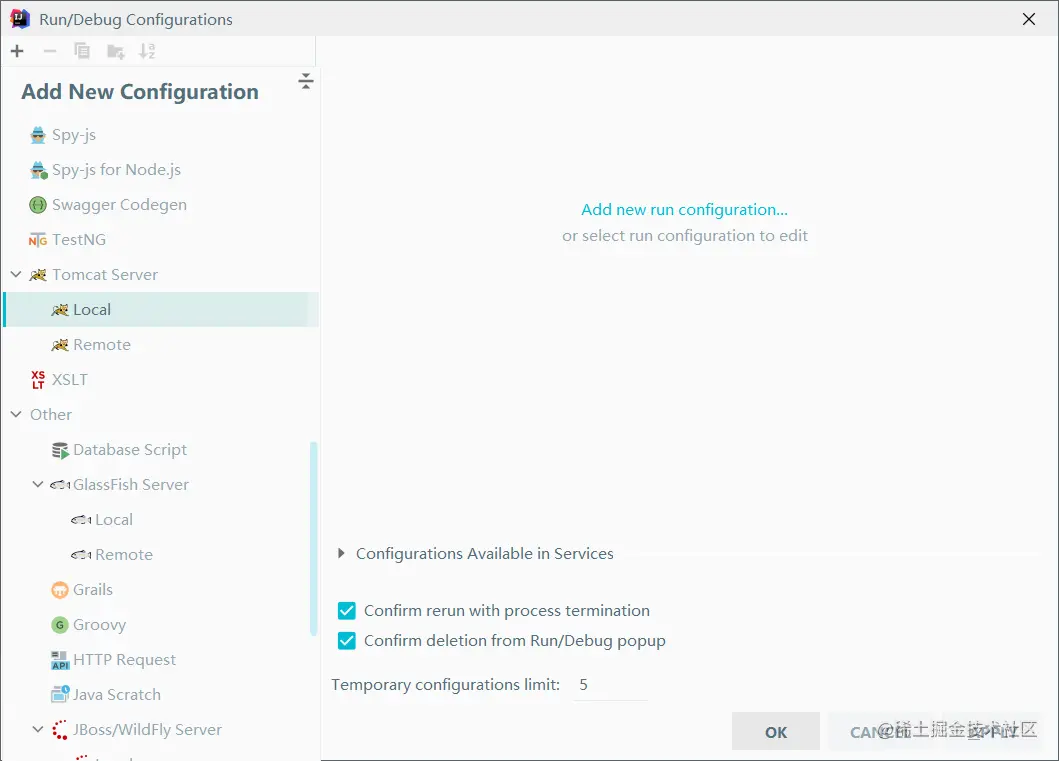Image resolution: width=1059 pixels, height=761 pixels.
Task: Select the Database Script text label
Action: 130,450
